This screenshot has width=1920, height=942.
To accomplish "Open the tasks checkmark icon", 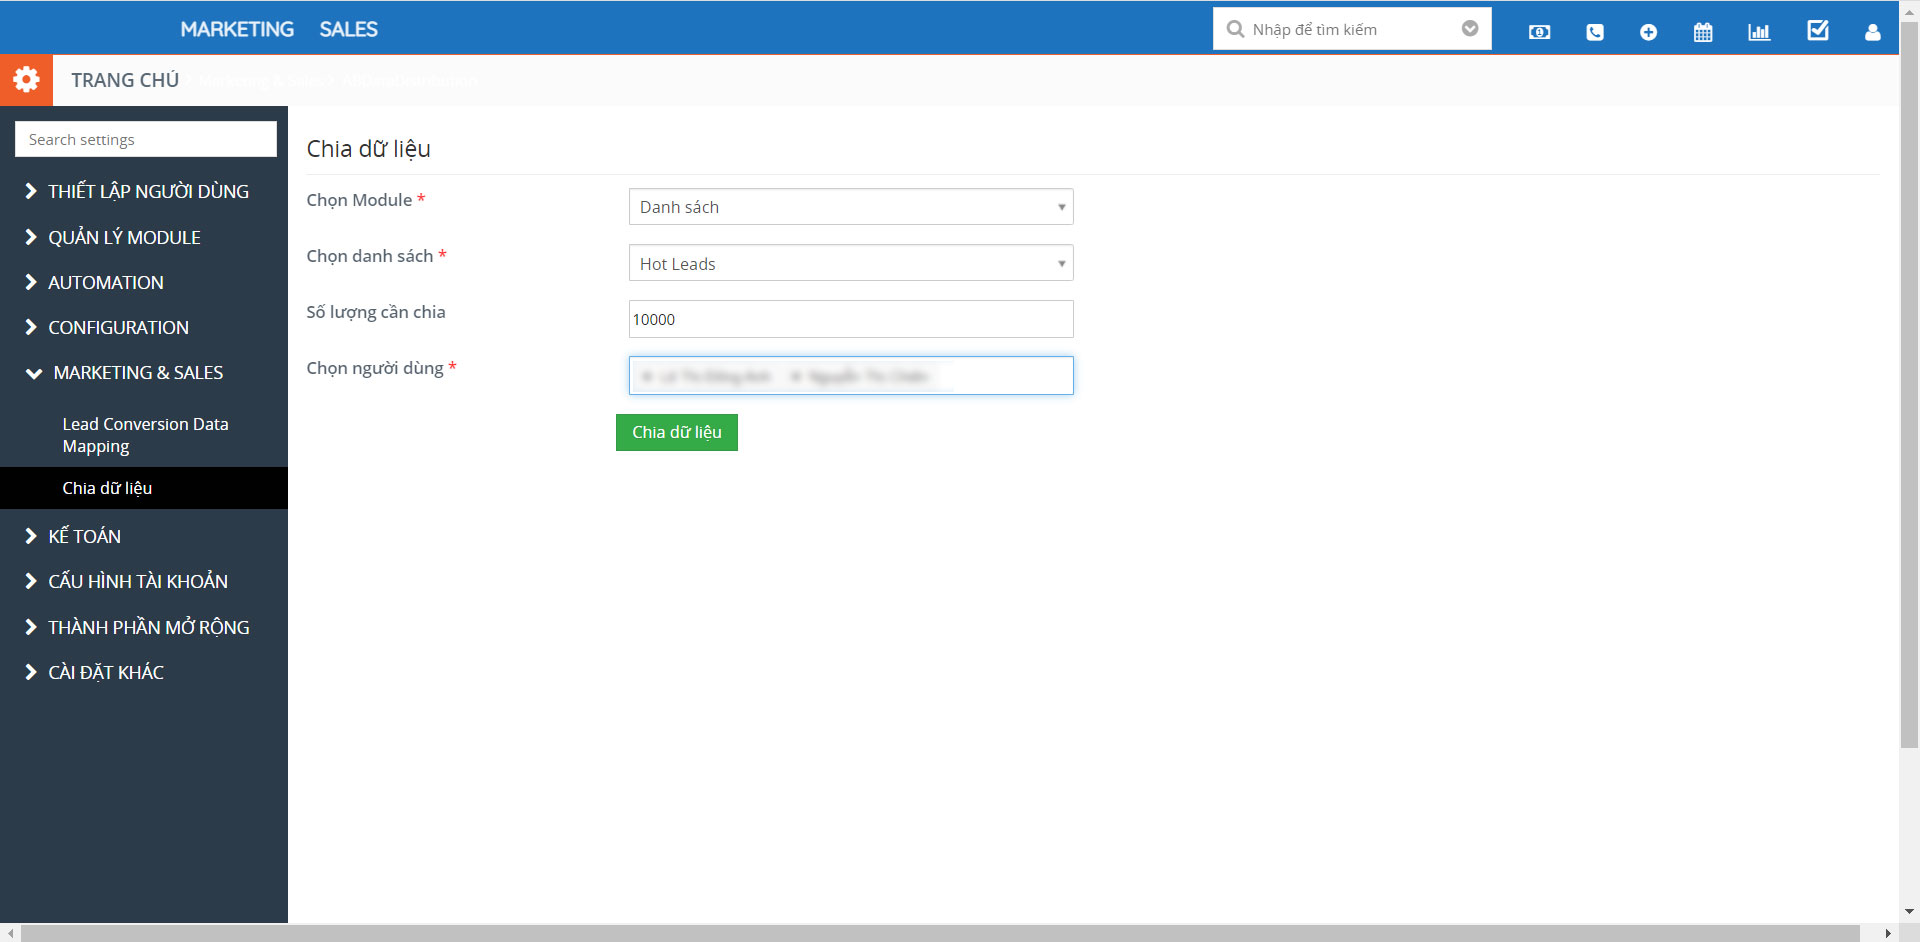I will point(1818,30).
